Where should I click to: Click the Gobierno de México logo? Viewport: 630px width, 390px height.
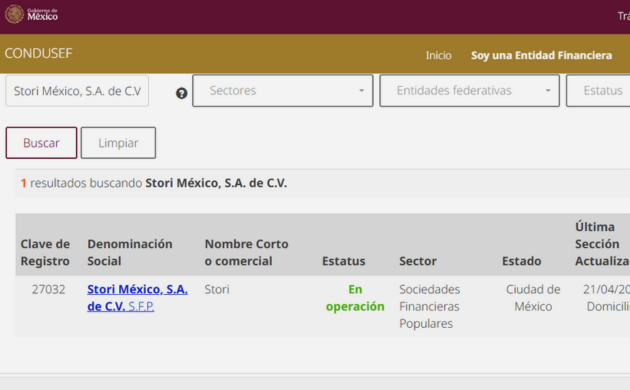point(31,14)
